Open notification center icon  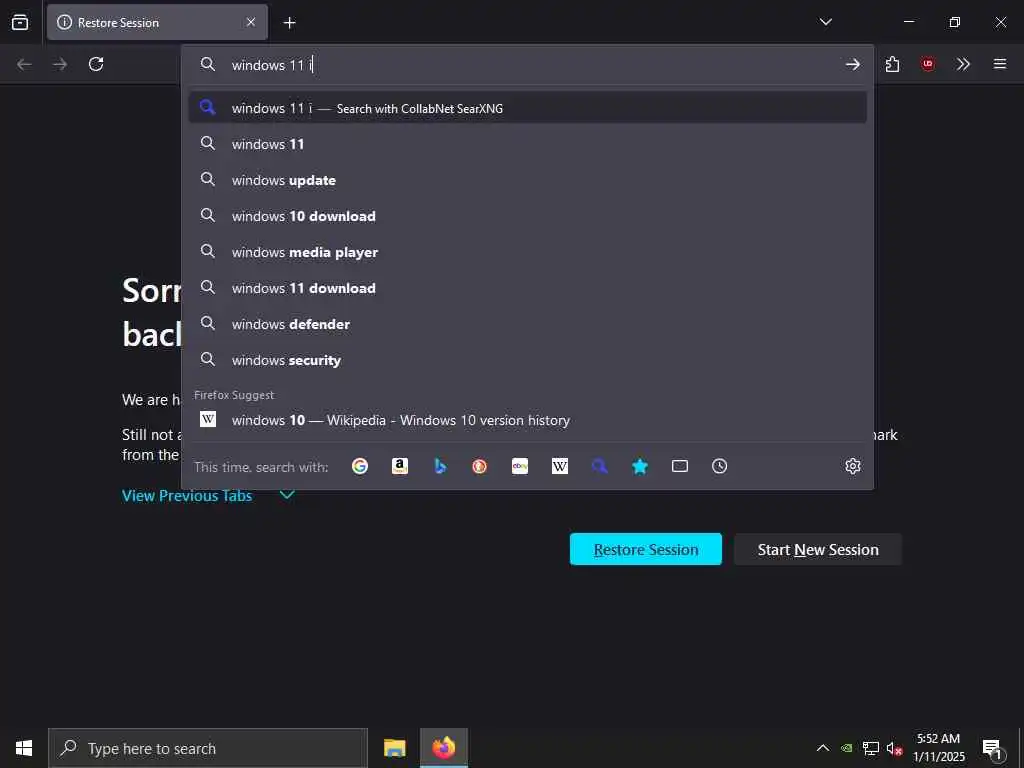[x=993, y=748]
